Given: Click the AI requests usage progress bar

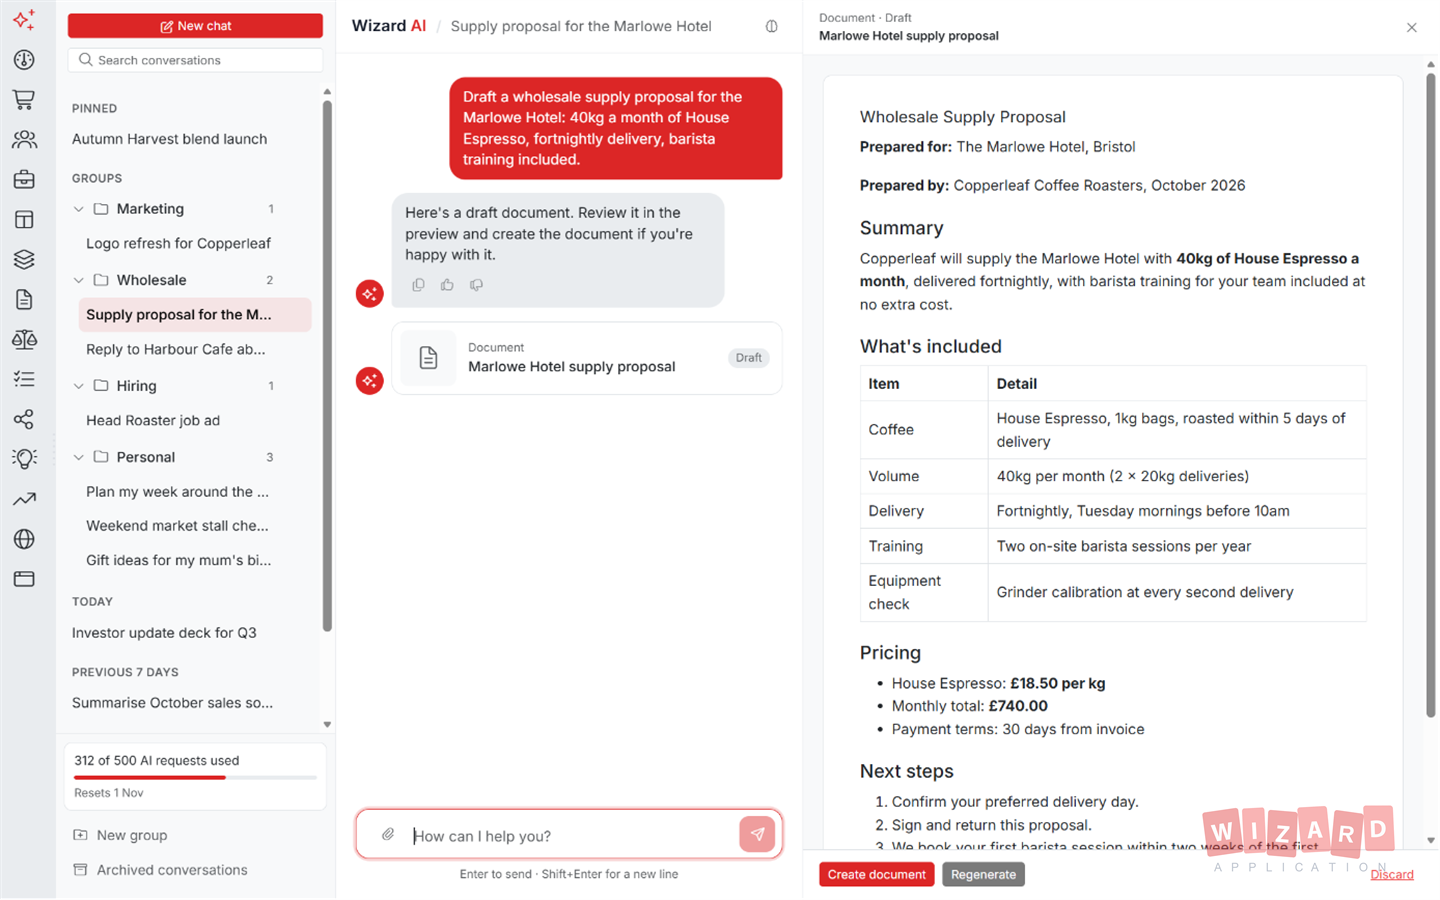Looking at the screenshot, I should click(x=195, y=777).
